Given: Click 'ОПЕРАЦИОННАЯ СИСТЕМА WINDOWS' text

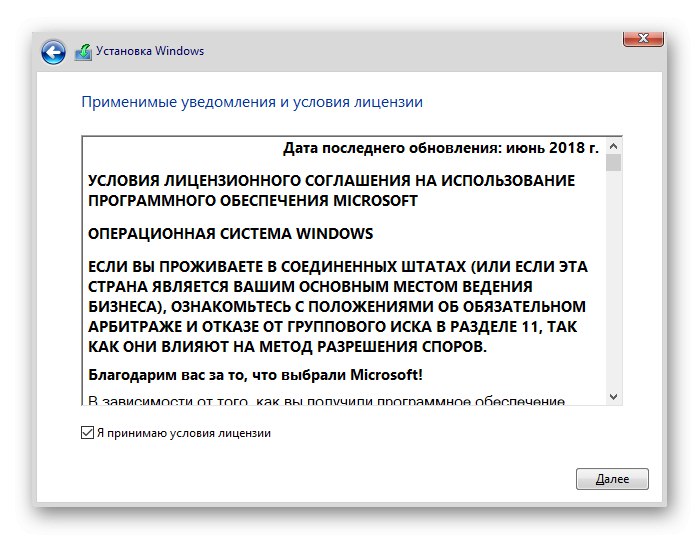Looking at the screenshot, I should pos(230,233).
